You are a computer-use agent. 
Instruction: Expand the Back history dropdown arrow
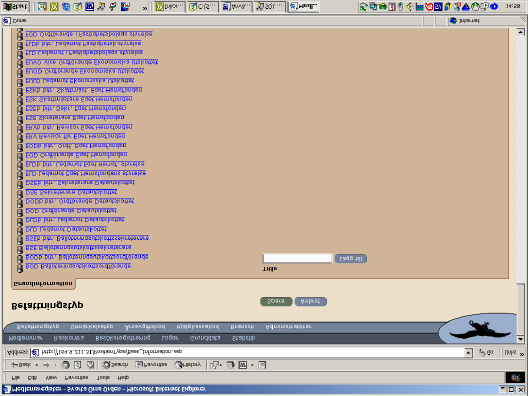[x=36, y=365]
